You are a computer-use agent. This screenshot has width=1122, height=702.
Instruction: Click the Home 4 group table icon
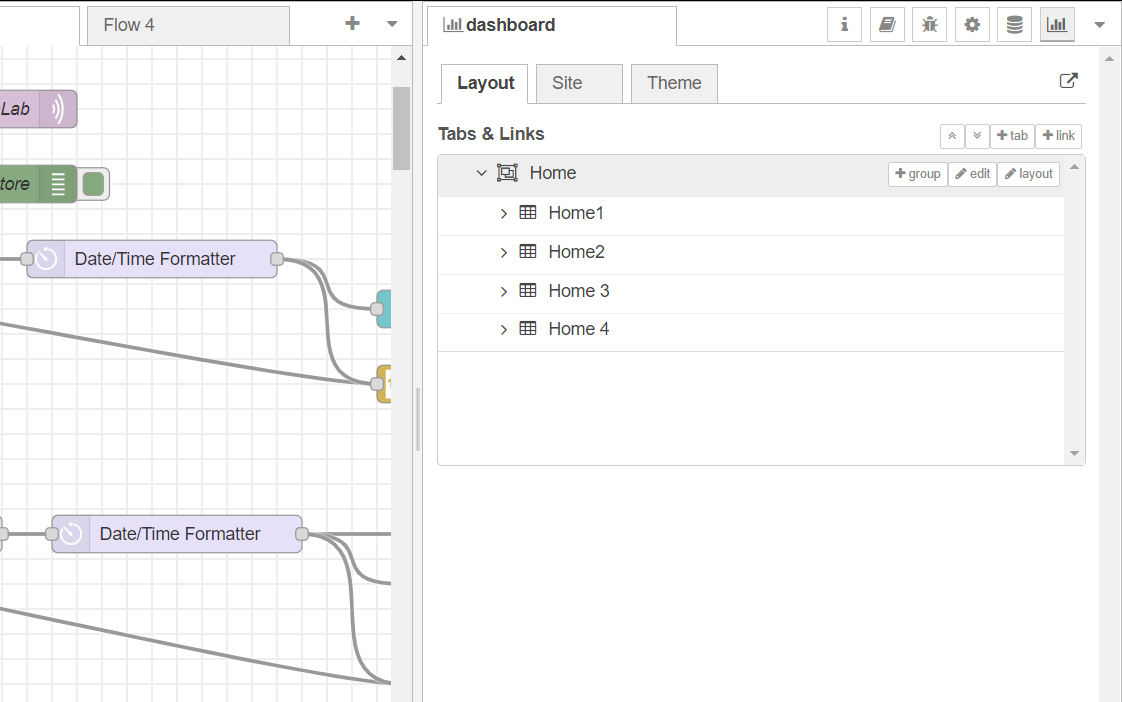coord(528,328)
